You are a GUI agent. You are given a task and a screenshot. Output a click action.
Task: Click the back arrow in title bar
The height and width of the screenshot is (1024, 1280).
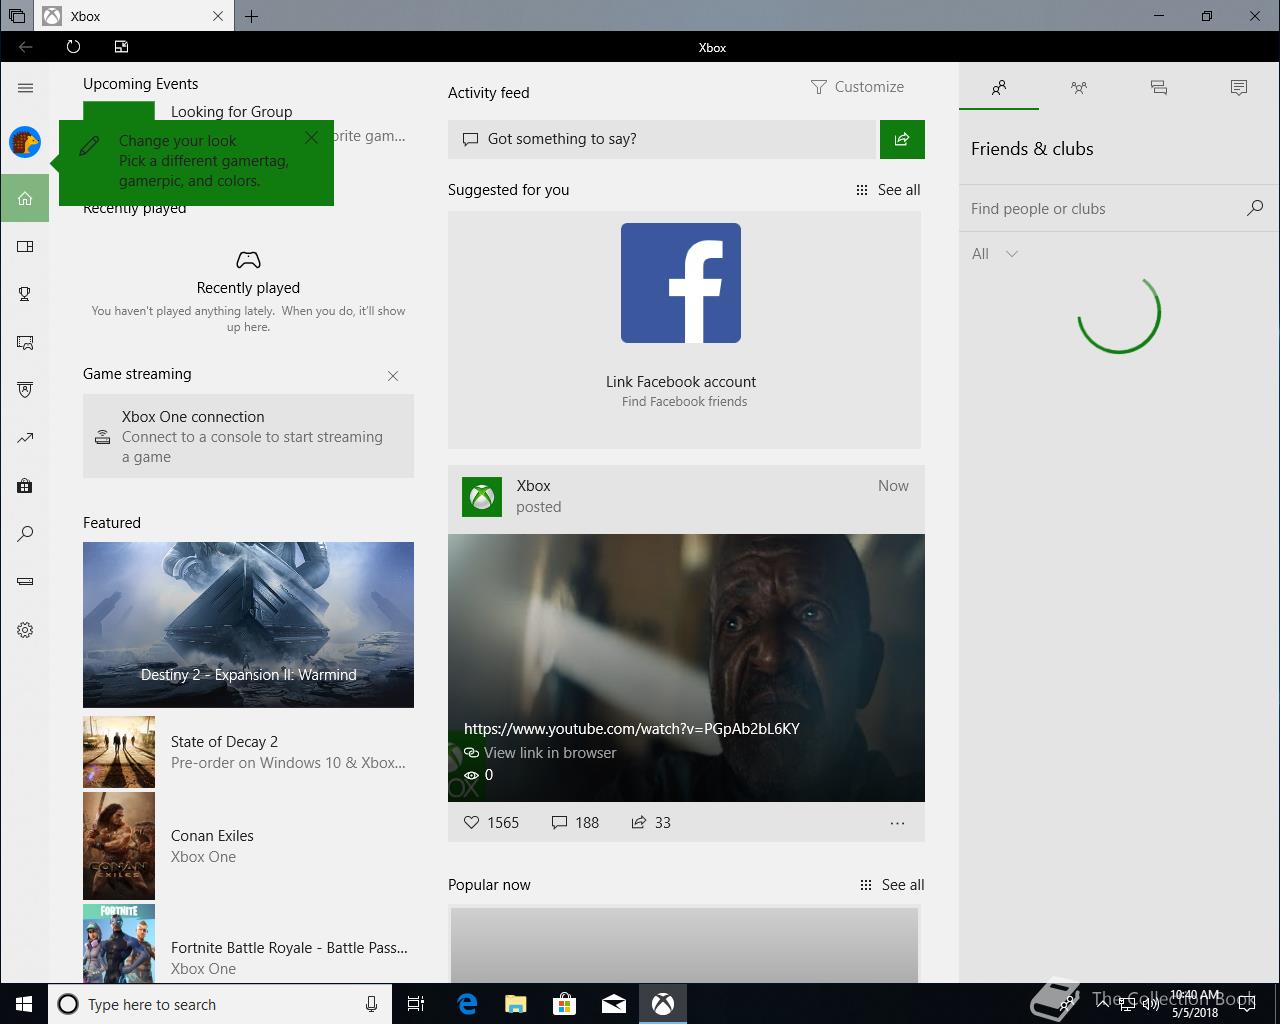coord(26,47)
